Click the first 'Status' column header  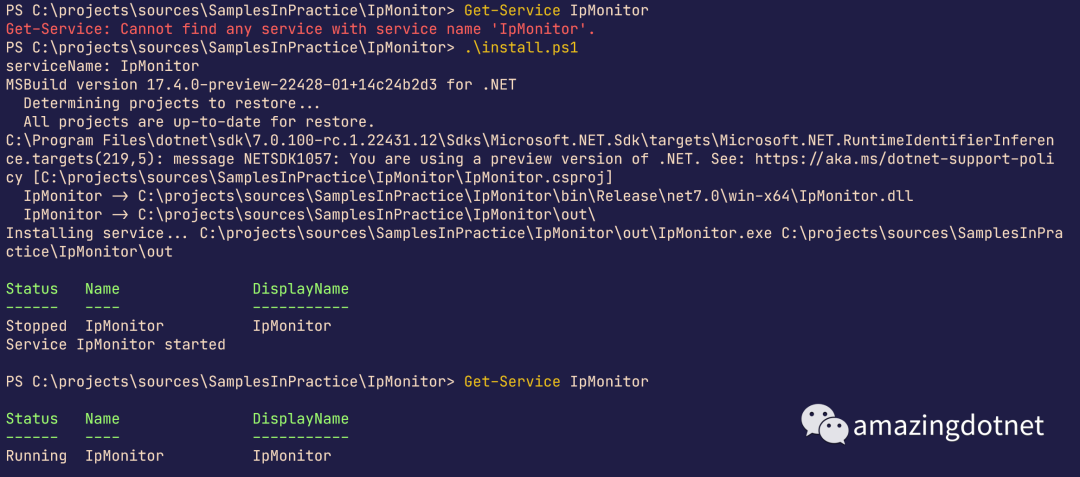pos(32,288)
